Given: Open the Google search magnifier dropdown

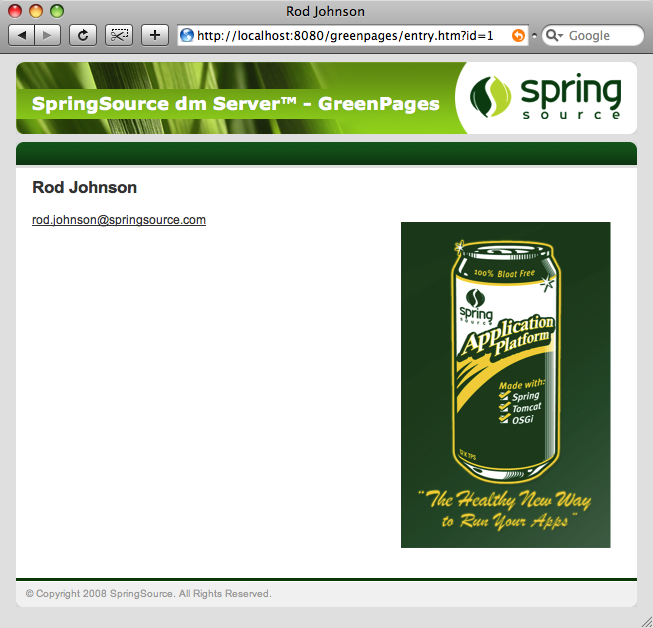Looking at the screenshot, I should point(554,35).
